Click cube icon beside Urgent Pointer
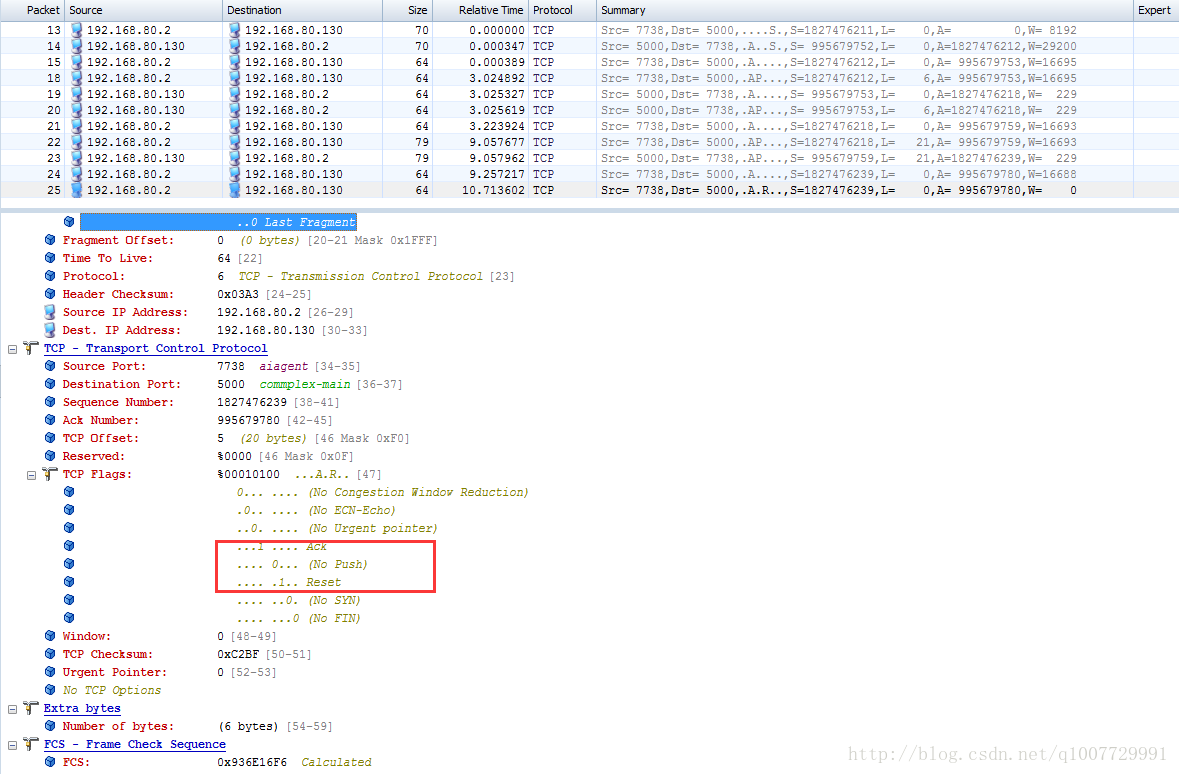 coord(50,672)
